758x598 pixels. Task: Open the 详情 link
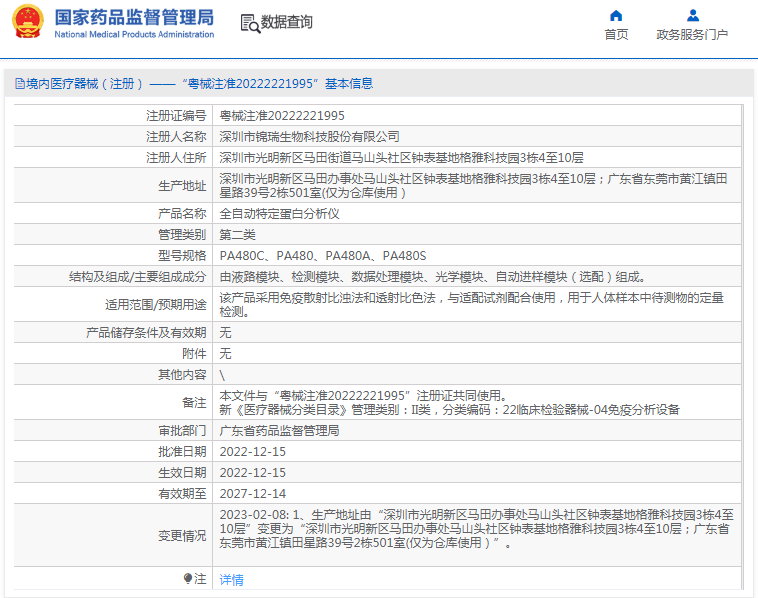coord(232,579)
